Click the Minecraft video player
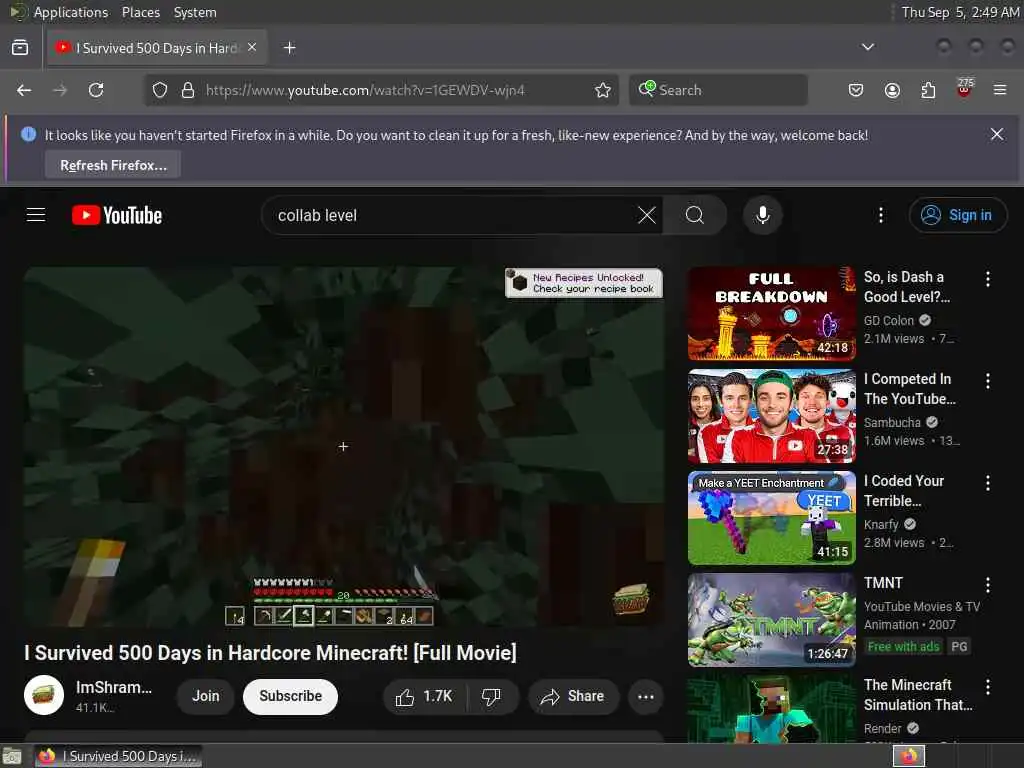Viewport: 1024px width, 768px height. pos(344,447)
